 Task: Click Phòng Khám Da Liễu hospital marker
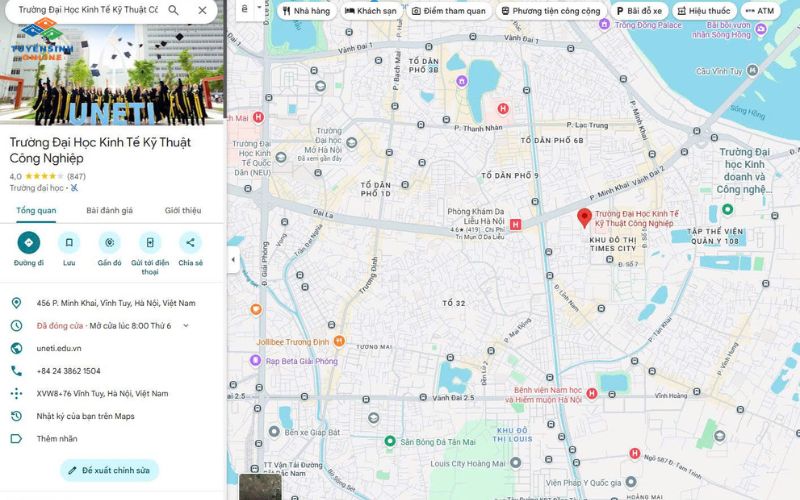515,224
